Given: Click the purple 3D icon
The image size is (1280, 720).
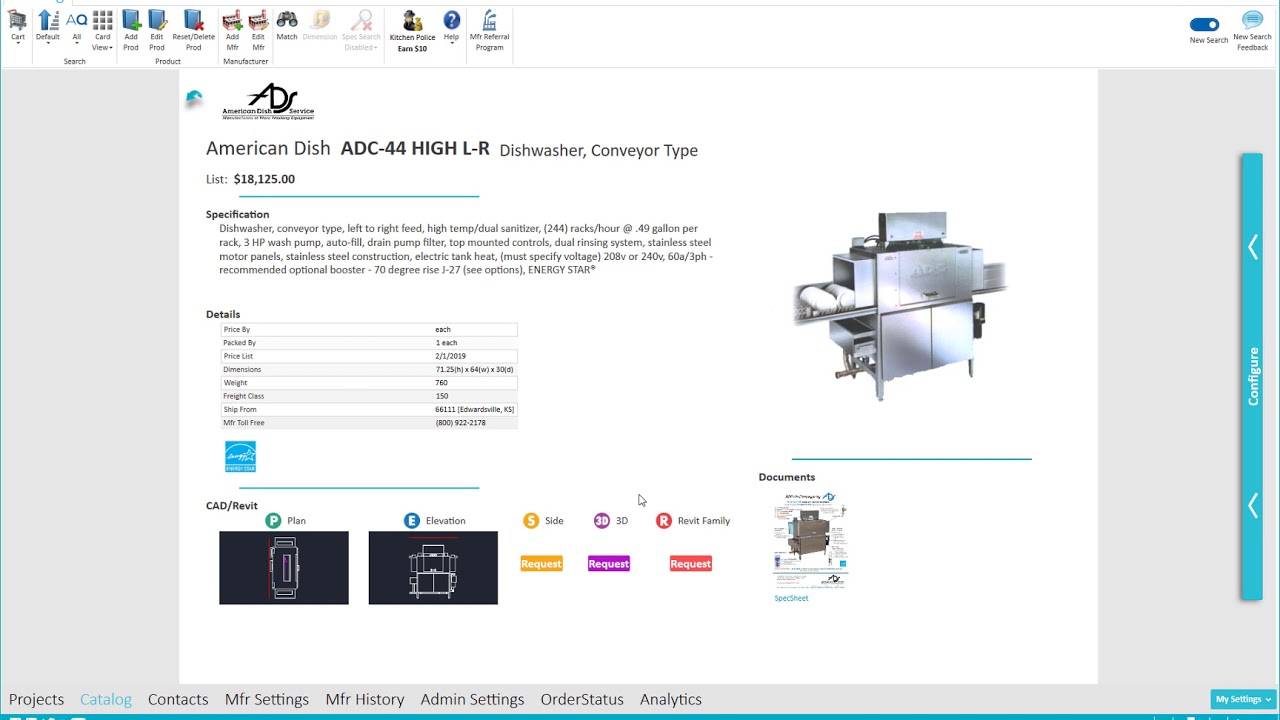Looking at the screenshot, I should click(x=601, y=520).
